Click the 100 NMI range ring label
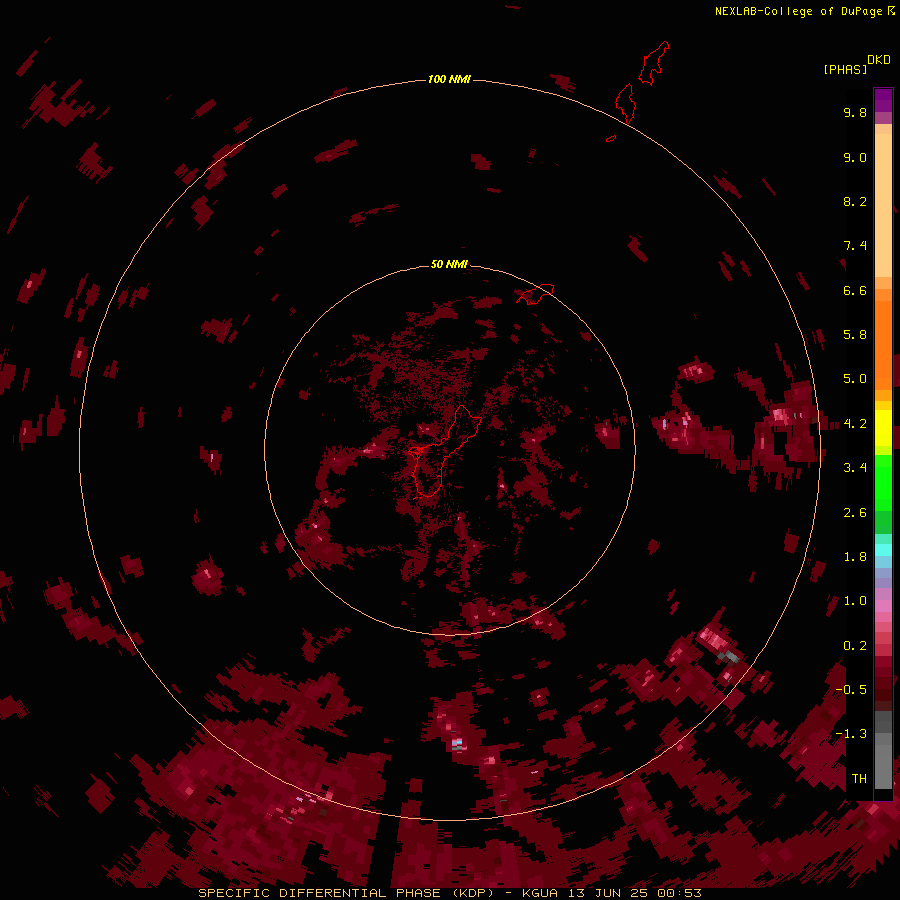Image resolution: width=900 pixels, height=900 pixels. [x=449, y=79]
